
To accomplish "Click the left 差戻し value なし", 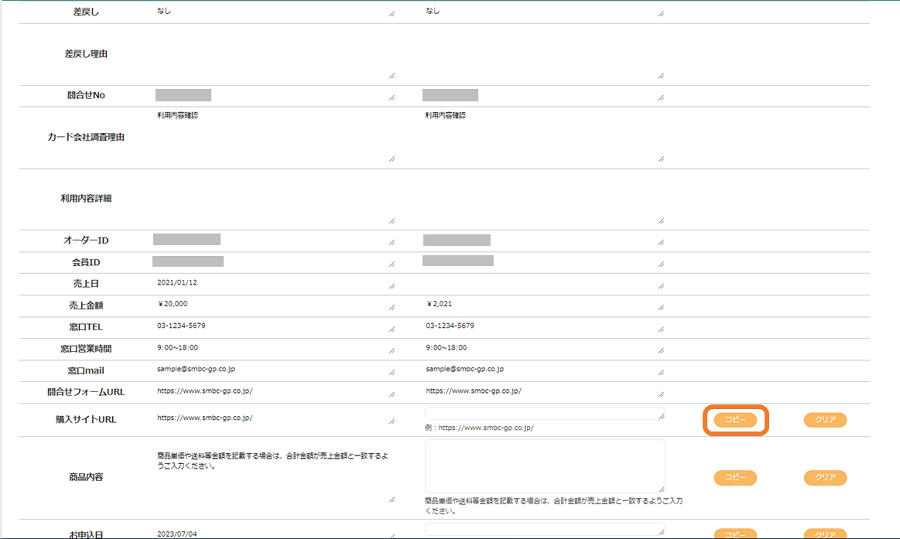I will point(164,11).
